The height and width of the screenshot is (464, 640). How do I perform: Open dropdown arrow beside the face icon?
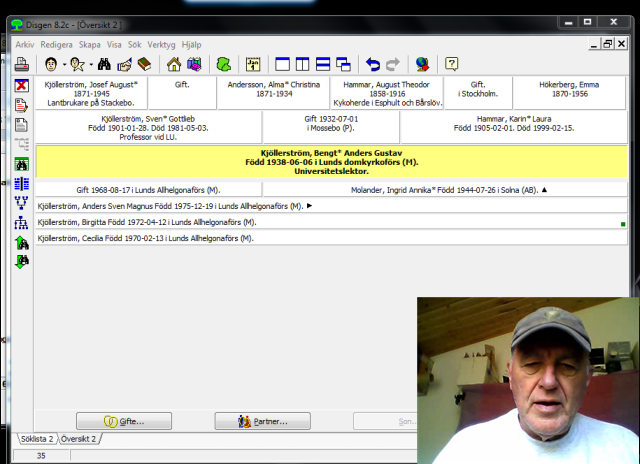(x=62, y=65)
